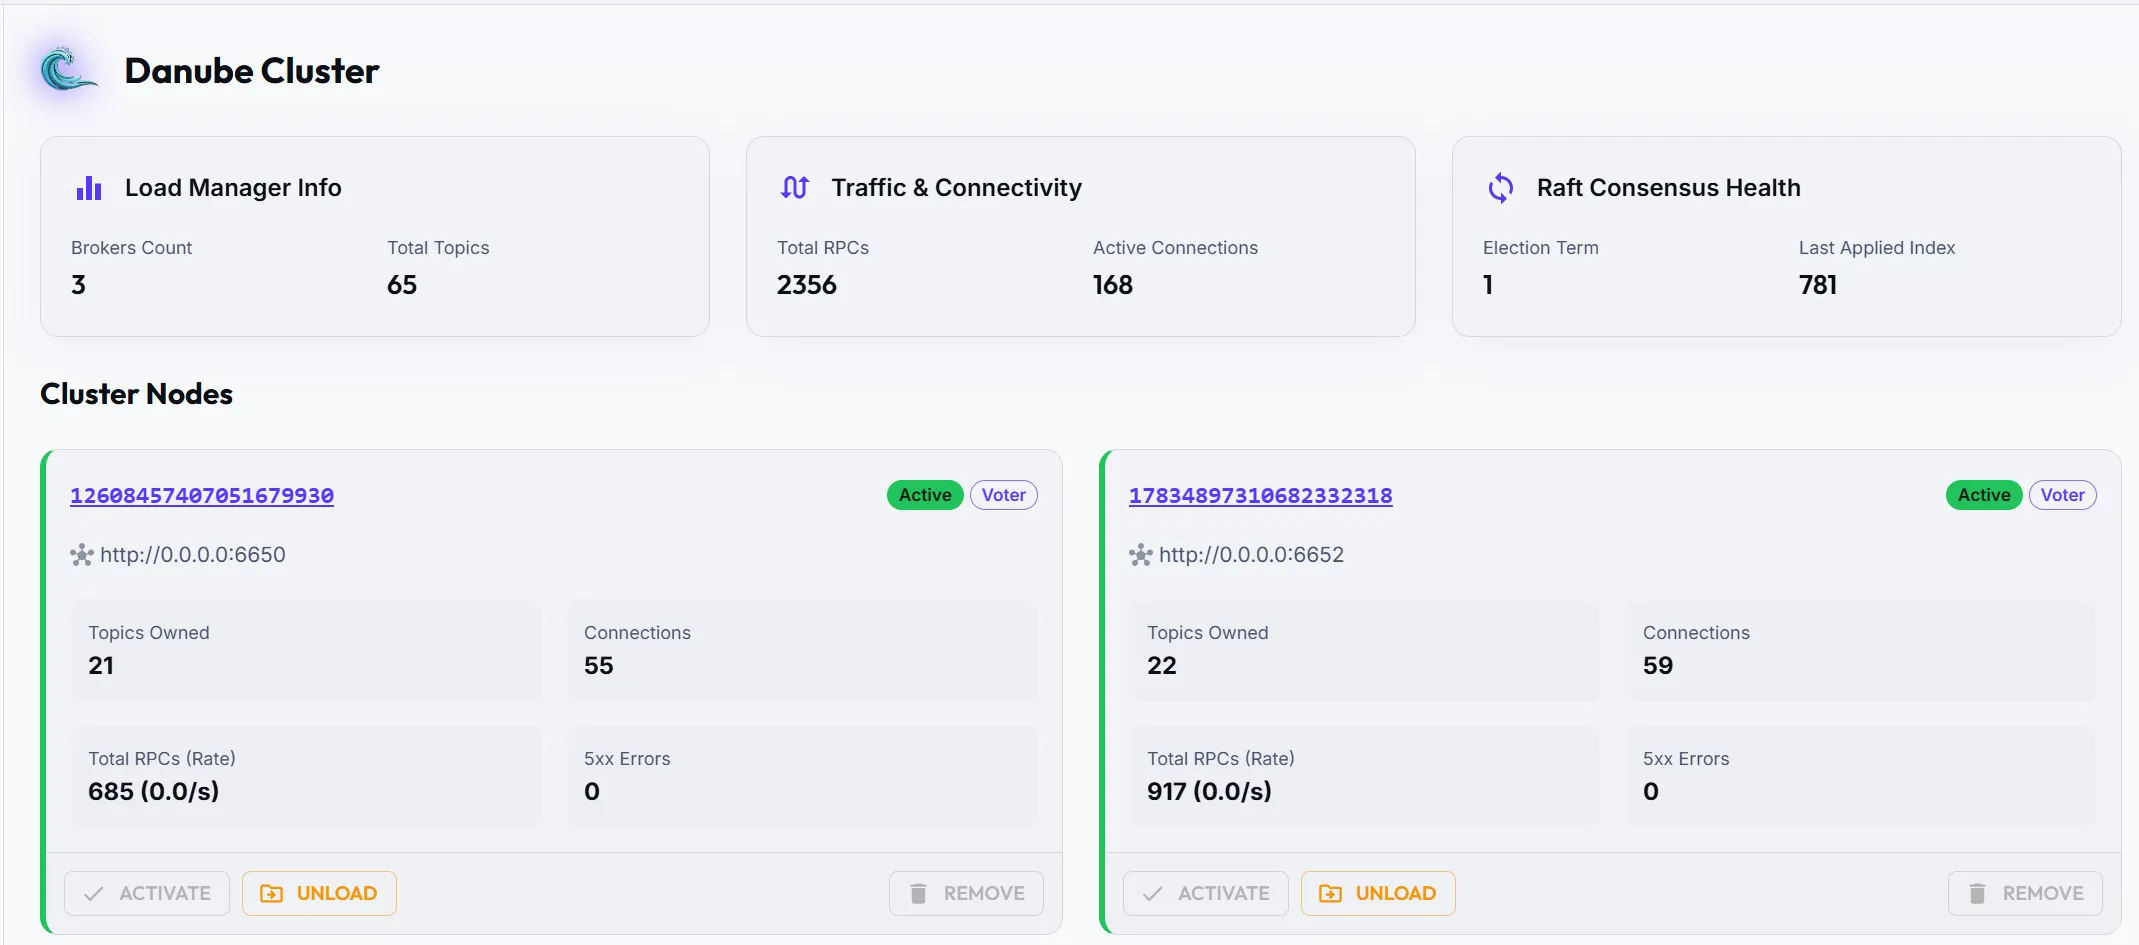
Task: Click the Total Topics value 65
Action: click(402, 285)
